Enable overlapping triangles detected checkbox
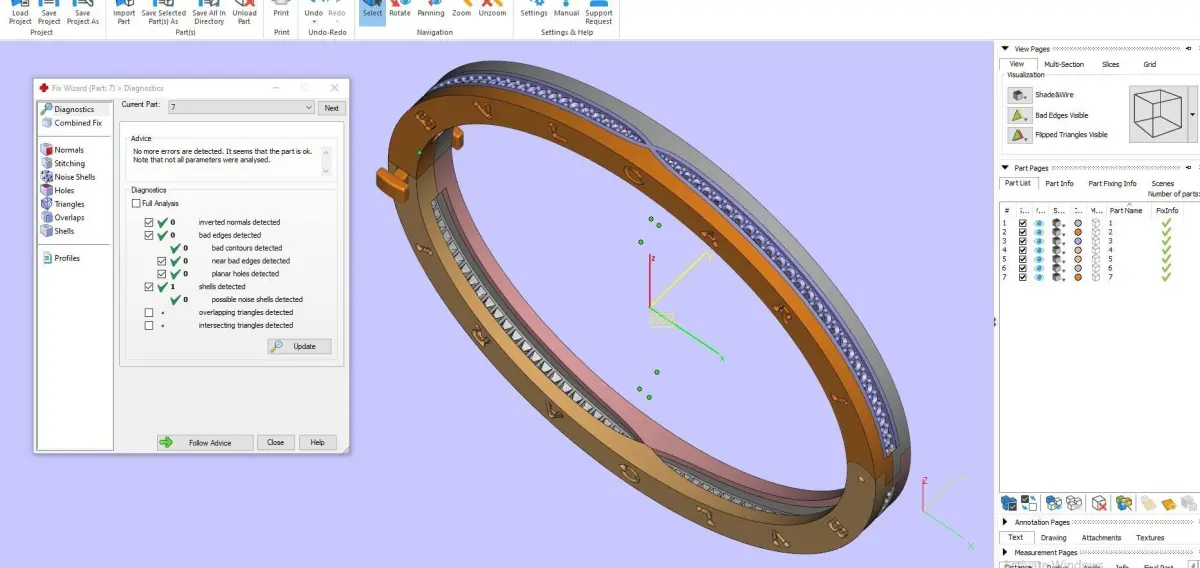Image resolution: width=1200 pixels, height=568 pixels. (x=149, y=313)
